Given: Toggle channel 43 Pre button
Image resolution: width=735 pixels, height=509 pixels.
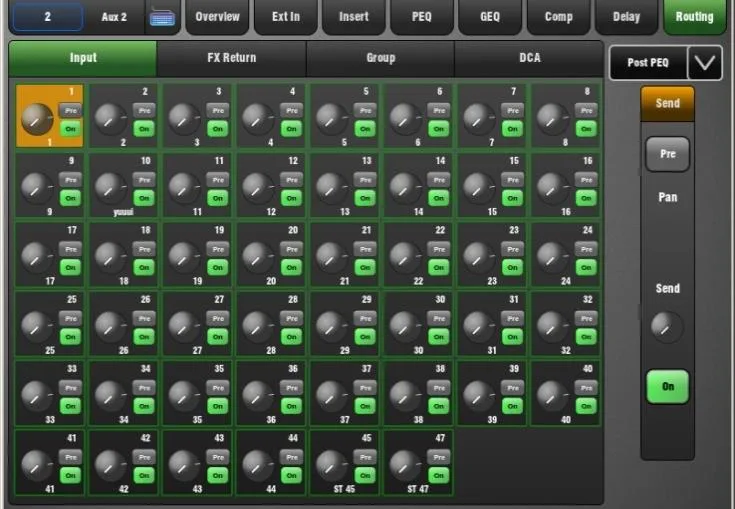Looking at the screenshot, I should click(x=218, y=458).
